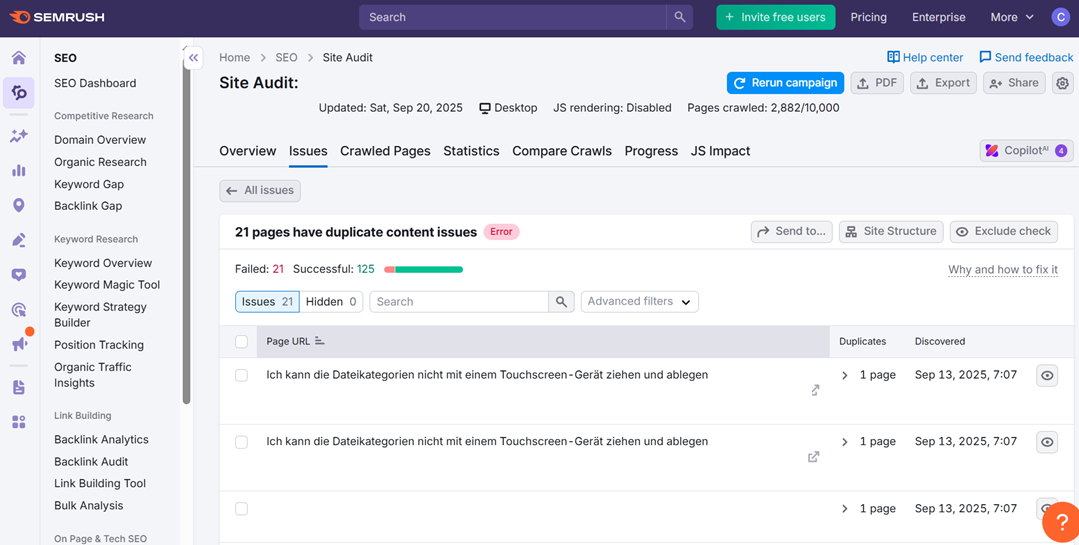Click the Semrush logo
Image resolution: width=1079 pixels, height=545 pixels.
tap(56, 17)
